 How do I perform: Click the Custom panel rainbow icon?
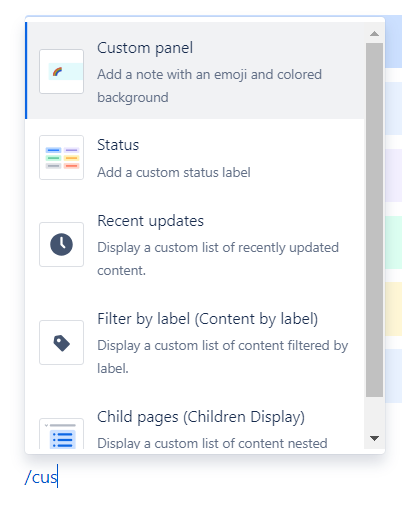61,71
